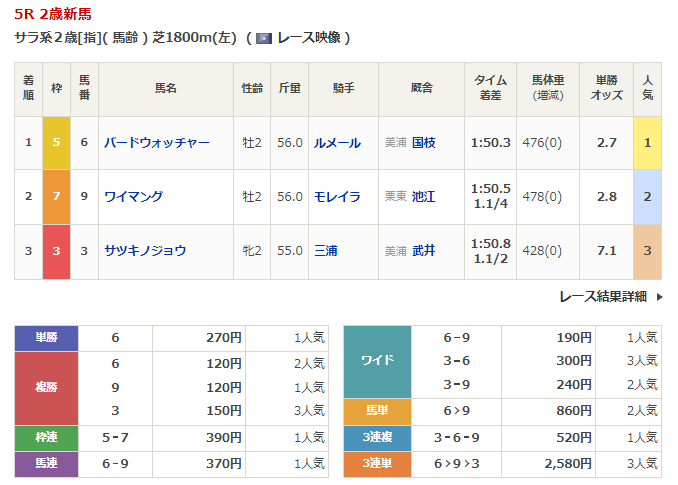Click the 馬連 payout label
The height and width of the screenshot is (485, 678).
[46, 464]
